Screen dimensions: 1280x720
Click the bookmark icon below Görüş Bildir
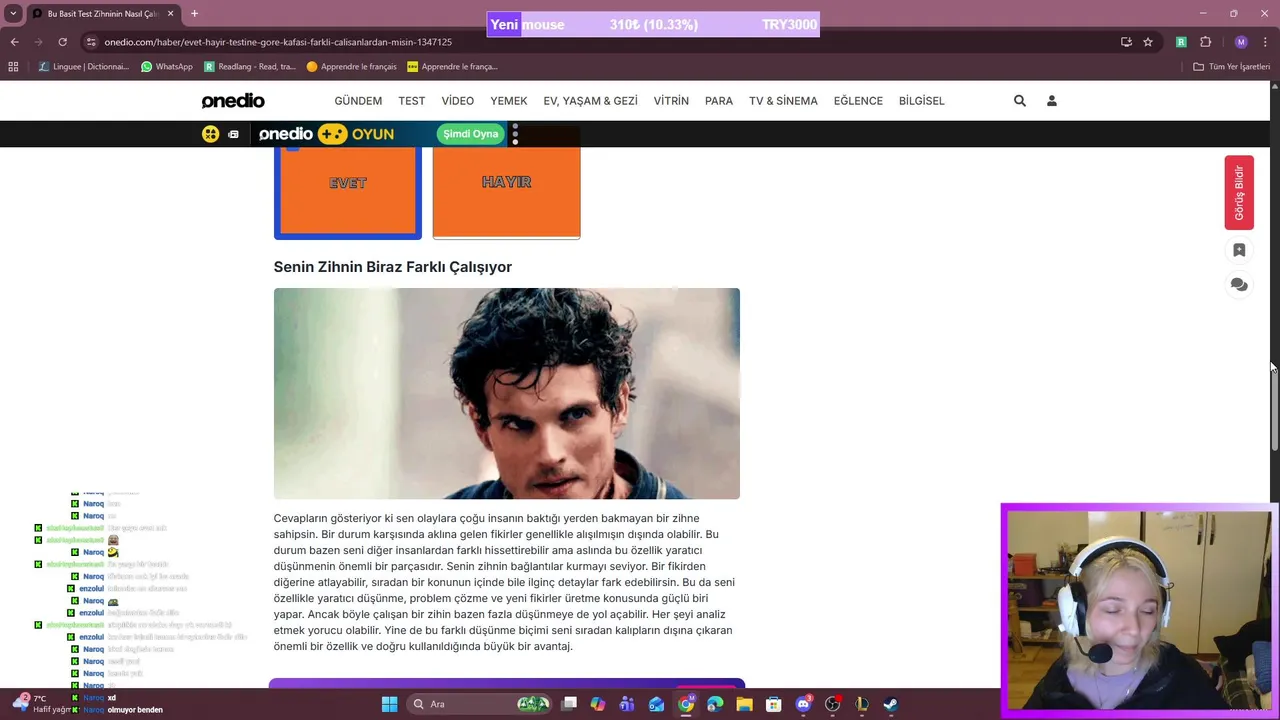point(1239,250)
